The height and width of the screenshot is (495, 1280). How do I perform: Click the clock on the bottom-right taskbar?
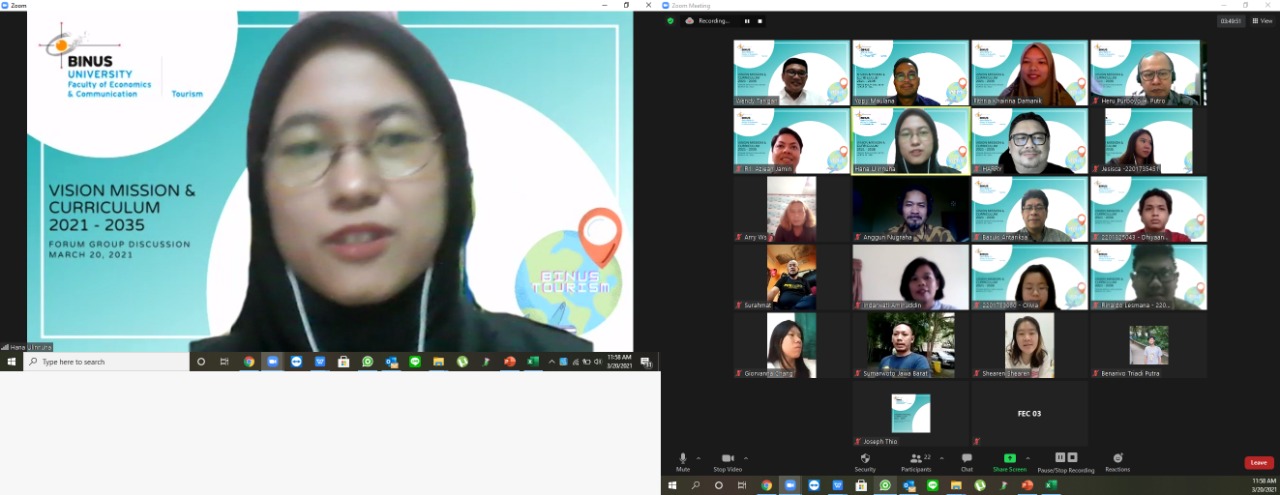(1263, 485)
